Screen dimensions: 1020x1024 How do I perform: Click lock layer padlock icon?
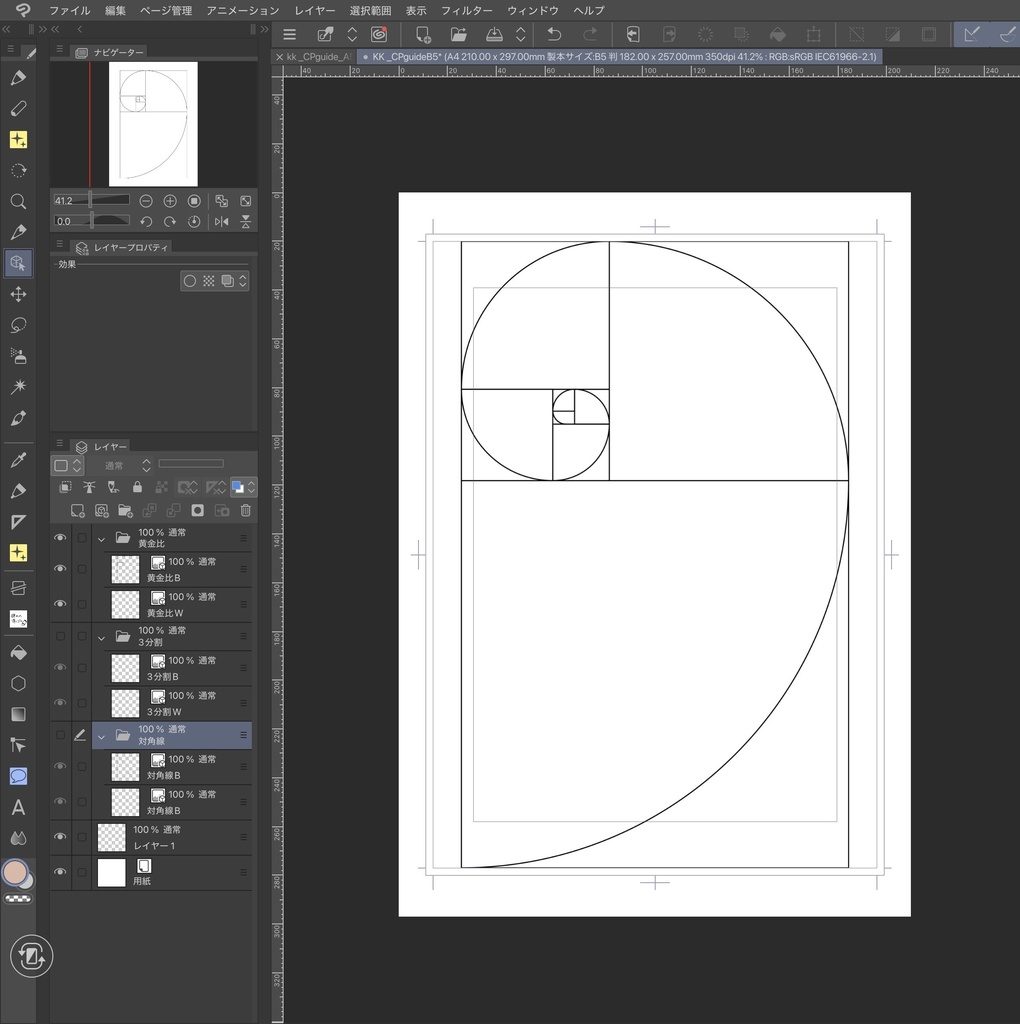click(137, 487)
